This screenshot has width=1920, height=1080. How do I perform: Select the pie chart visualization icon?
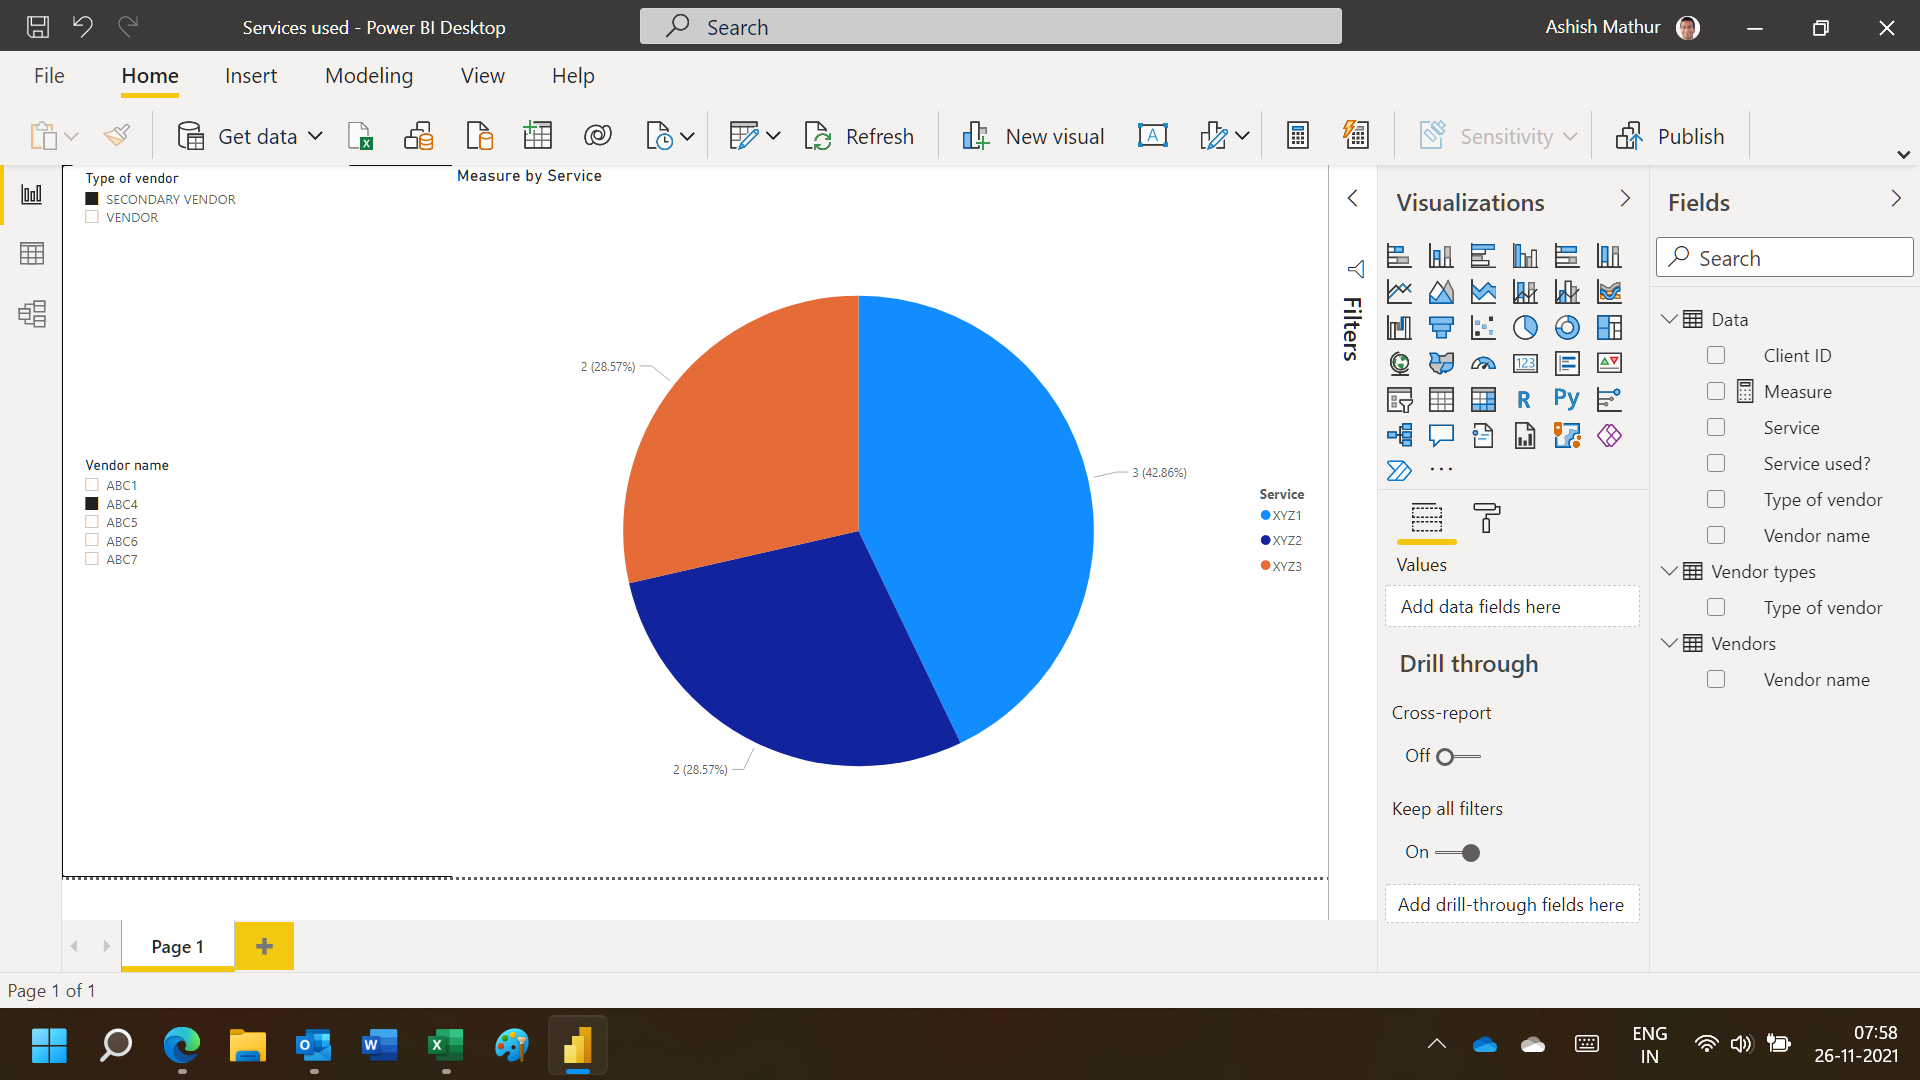click(x=1525, y=328)
